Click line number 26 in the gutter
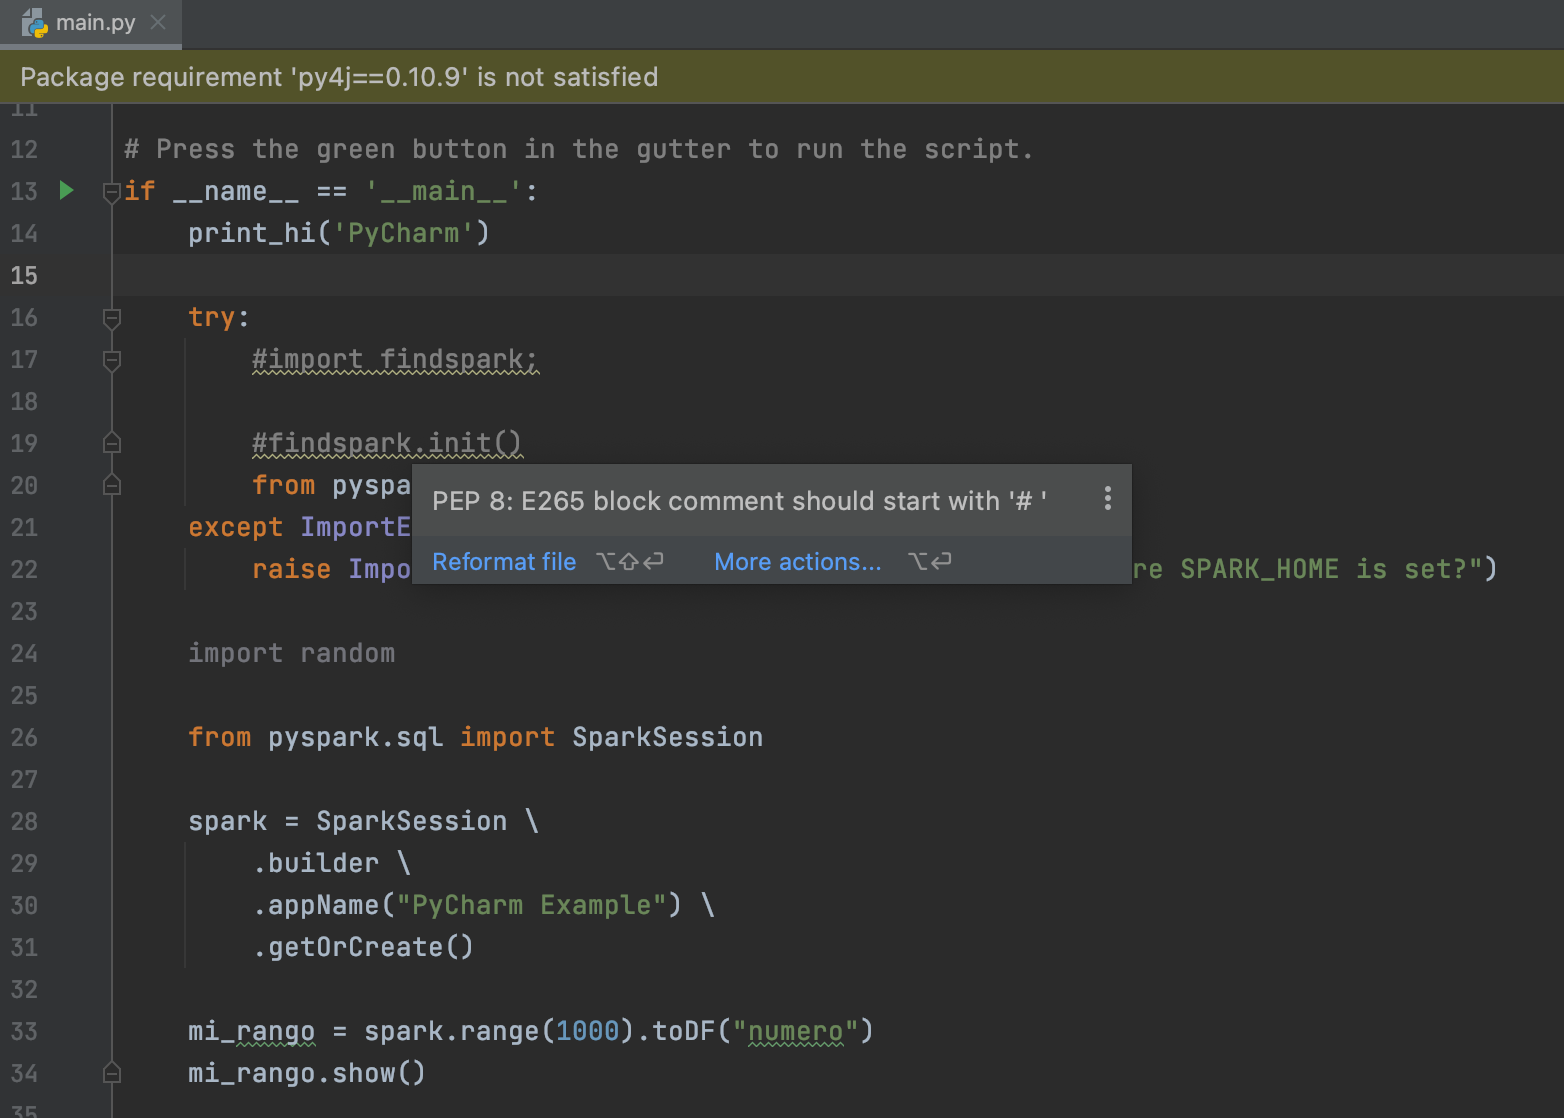The image size is (1564, 1118). 24,738
